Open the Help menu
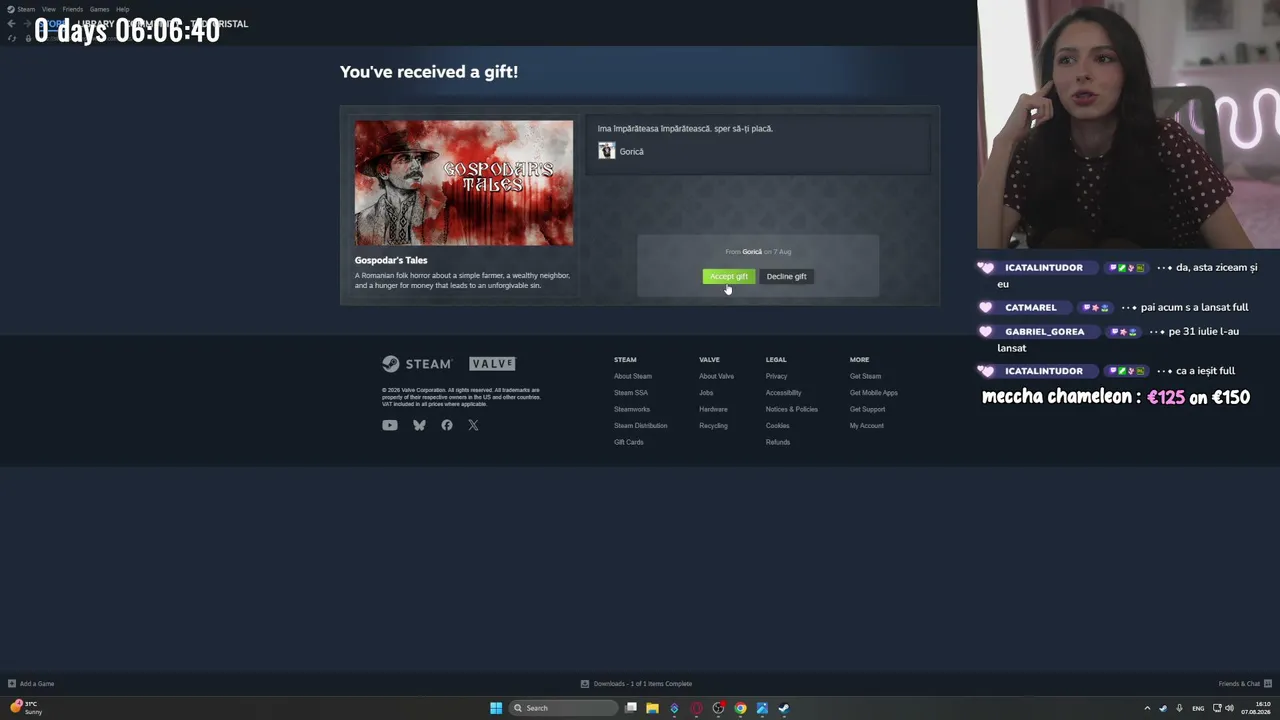1280x720 pixels. [122, 9]
